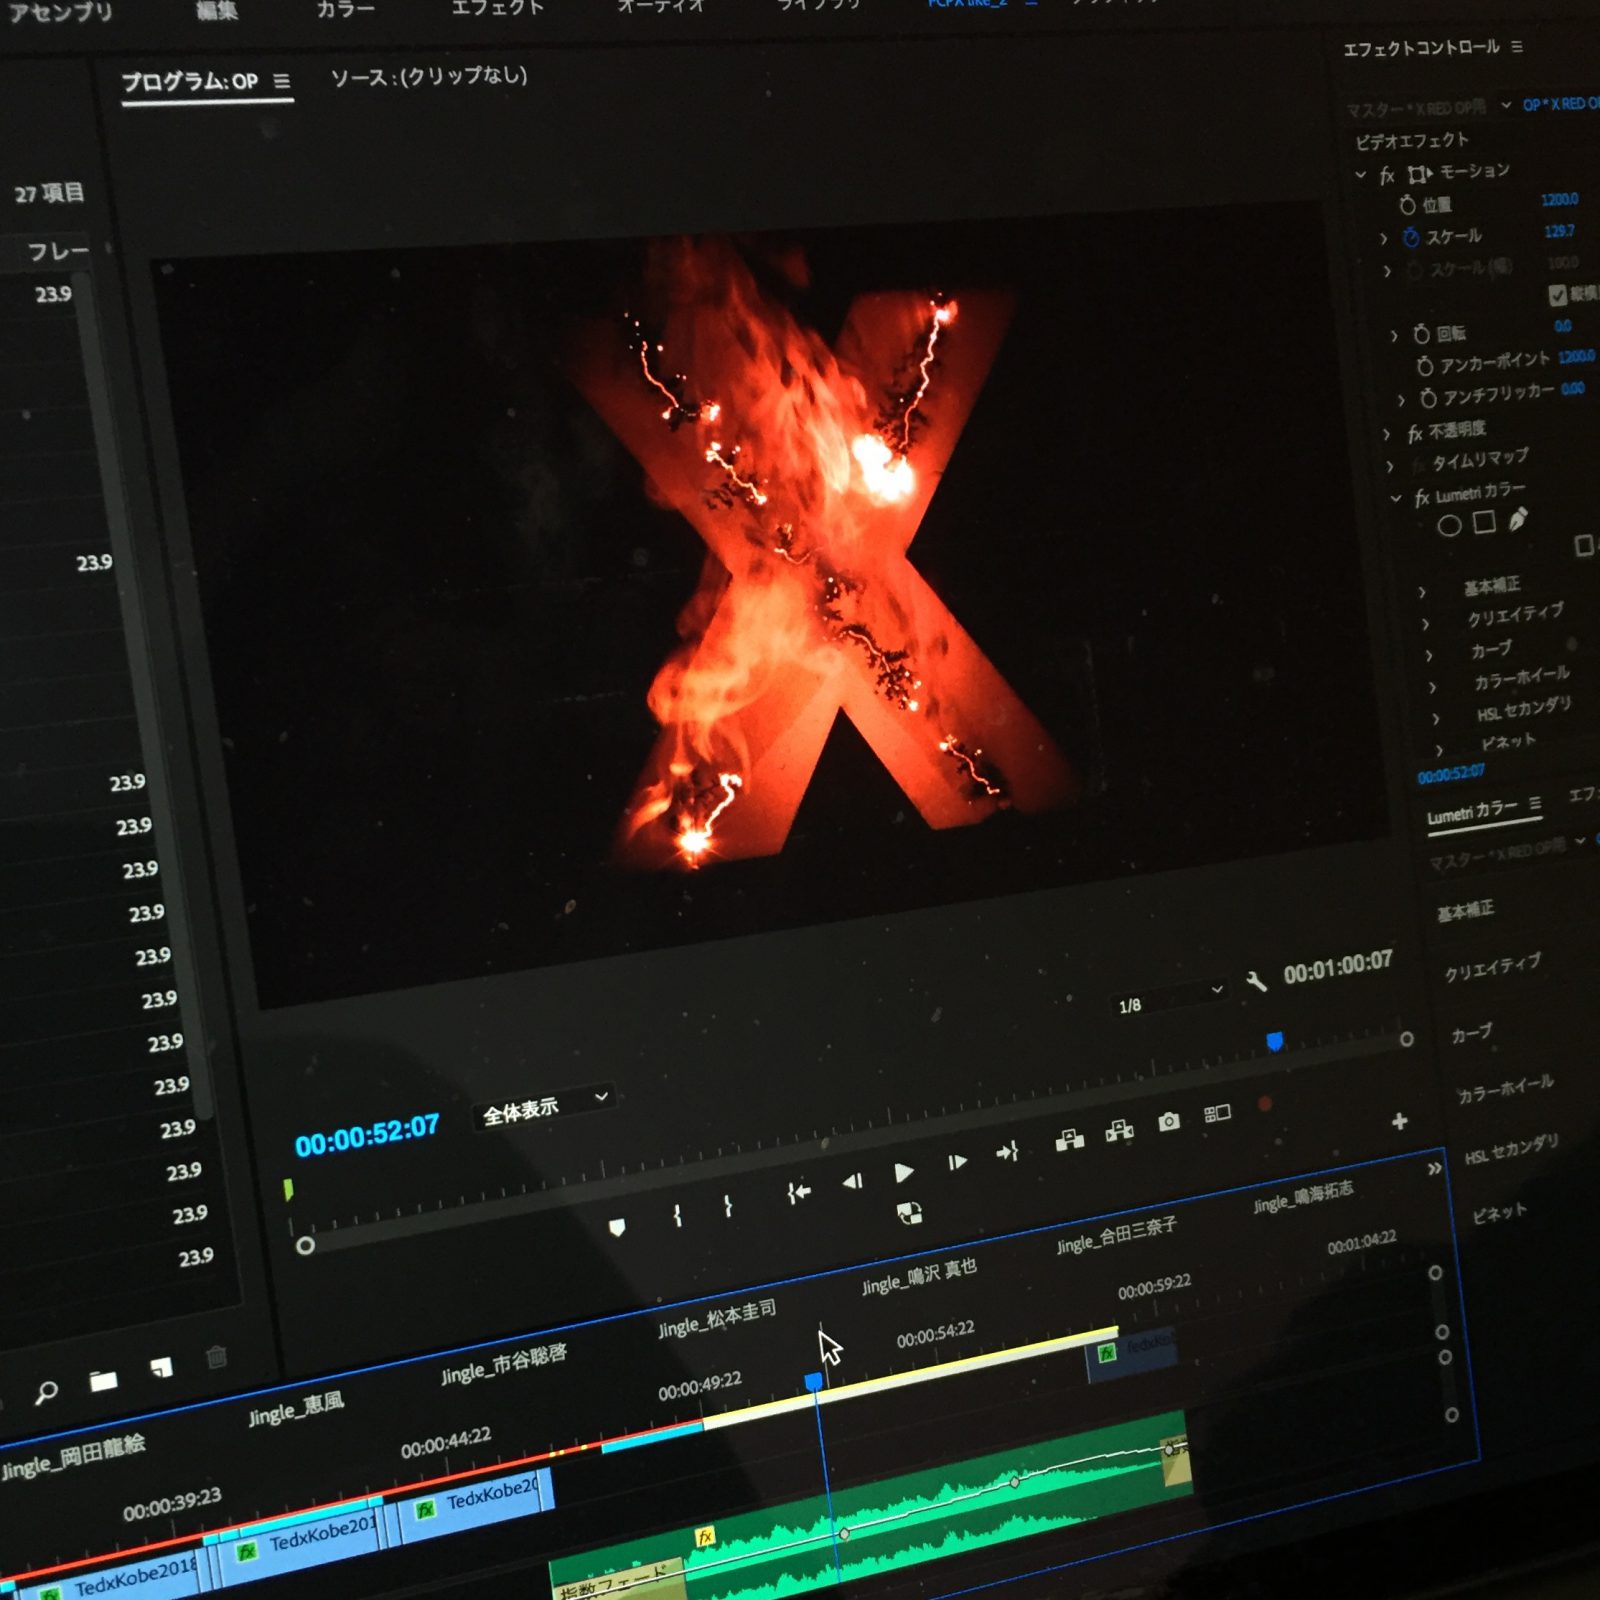Step forward one frame

[957, 1162]
